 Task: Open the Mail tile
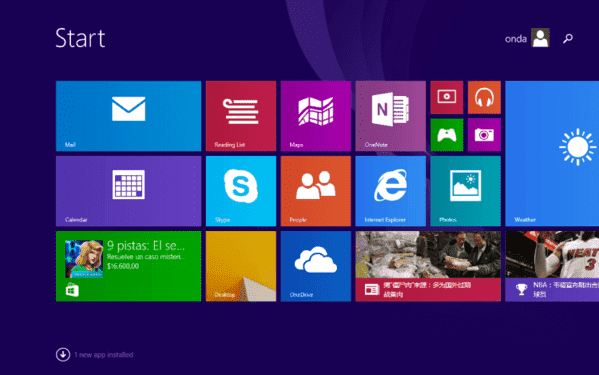click(128, 116)
